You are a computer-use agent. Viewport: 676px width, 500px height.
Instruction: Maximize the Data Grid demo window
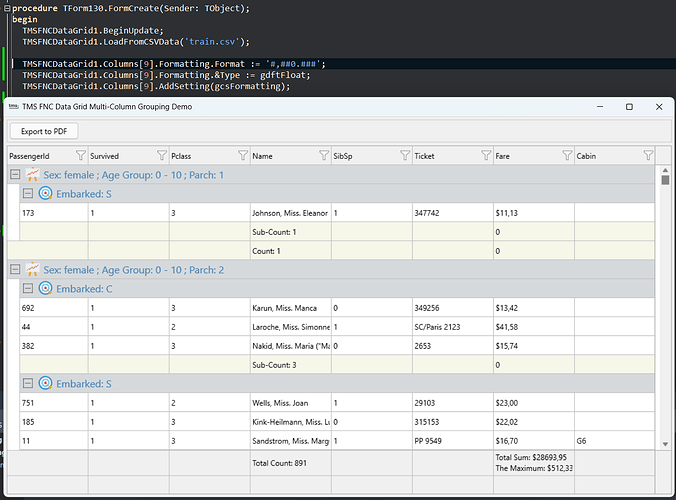click(x=629, y=106)
